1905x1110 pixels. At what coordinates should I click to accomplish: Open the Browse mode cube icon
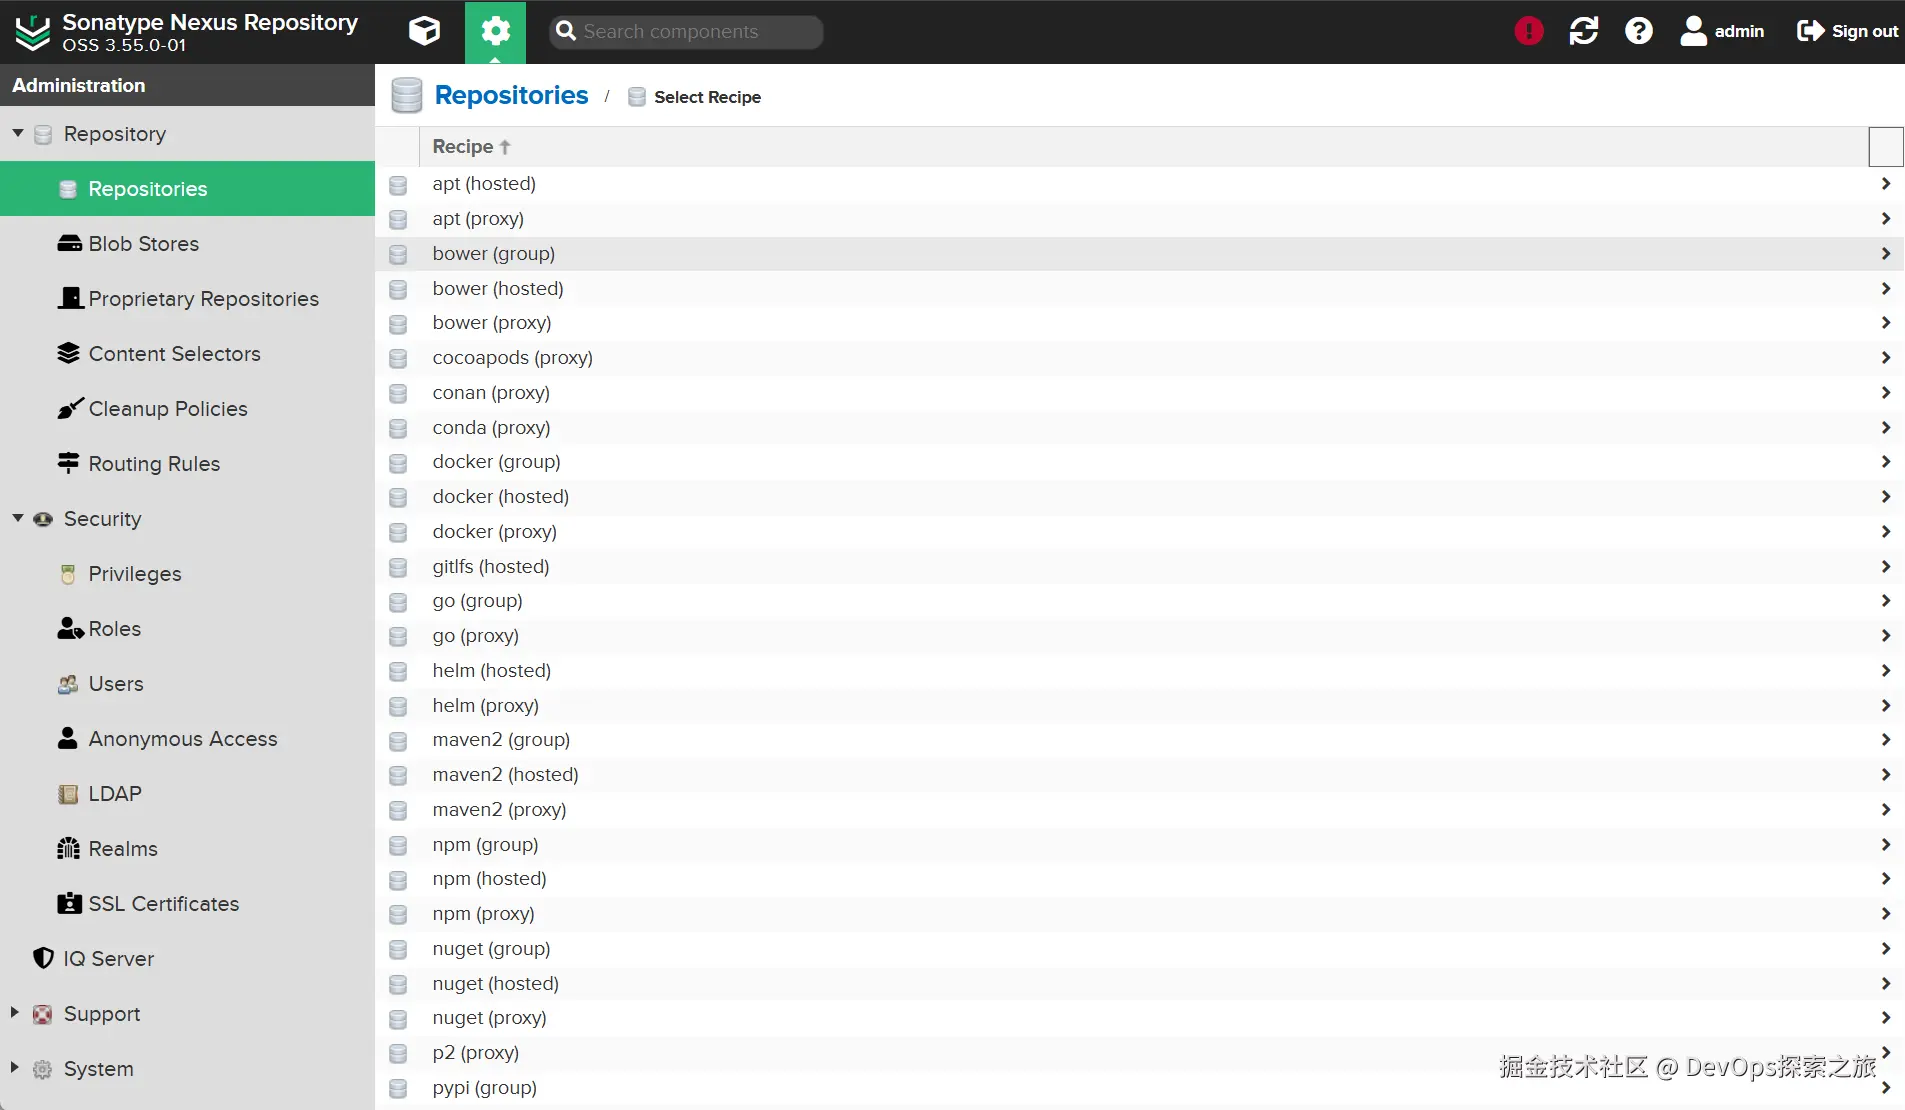[424, 31]
